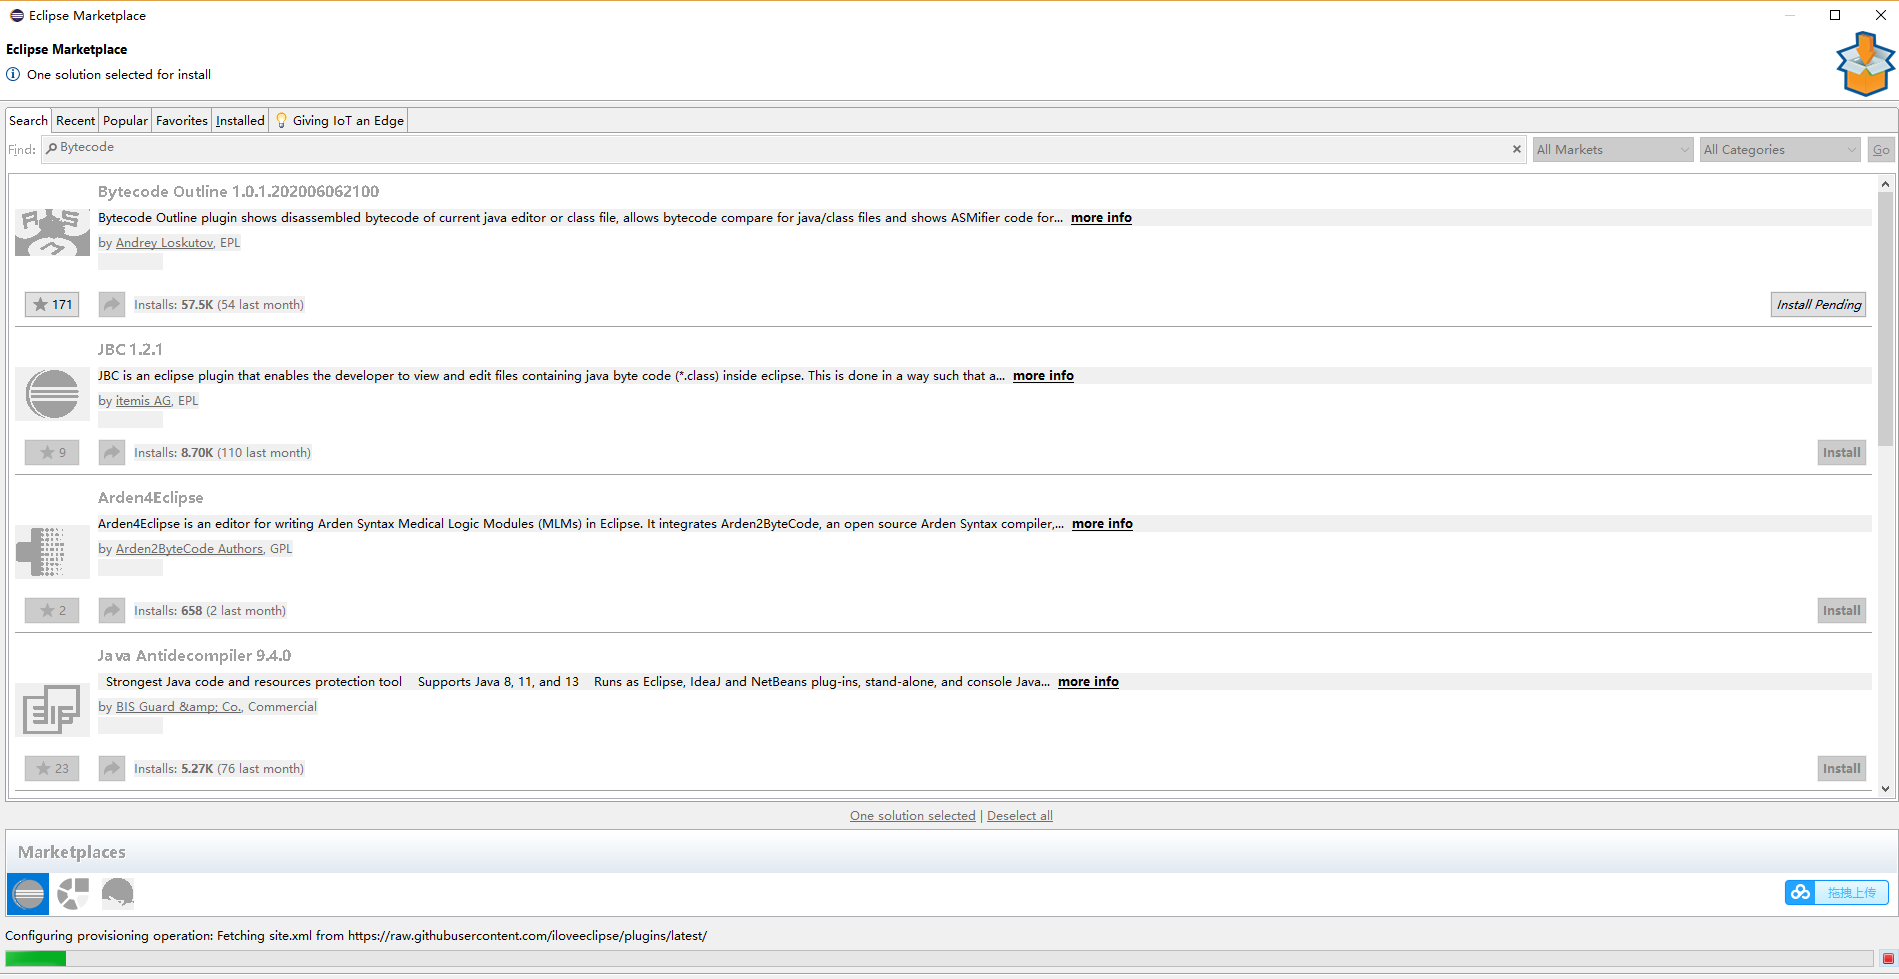Screen dimensions: 1899x979
Task: Click the third marketplace icon at bottom
Action: [118, 893]
